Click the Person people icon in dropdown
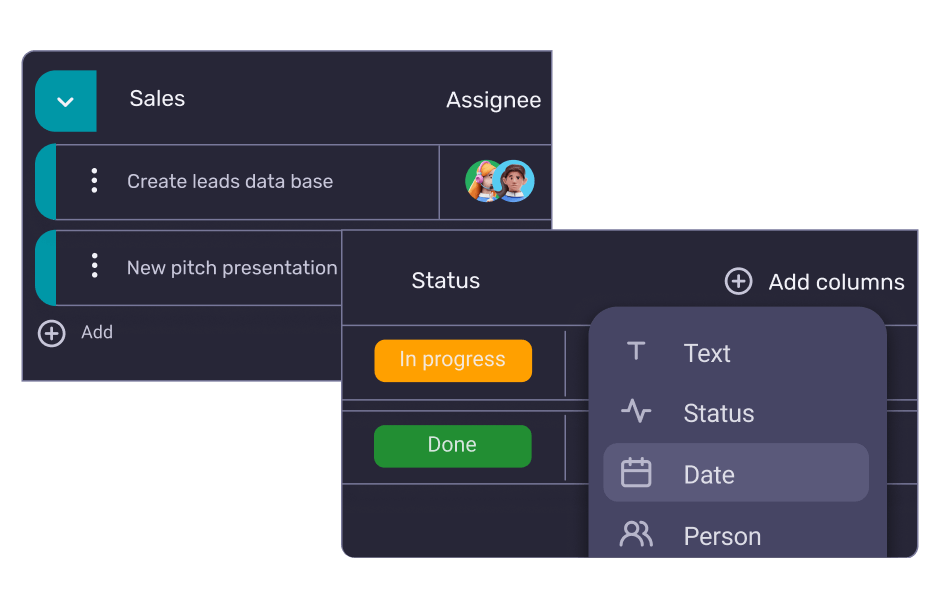This screenshot has height=606, width=940. coord(636,535)
